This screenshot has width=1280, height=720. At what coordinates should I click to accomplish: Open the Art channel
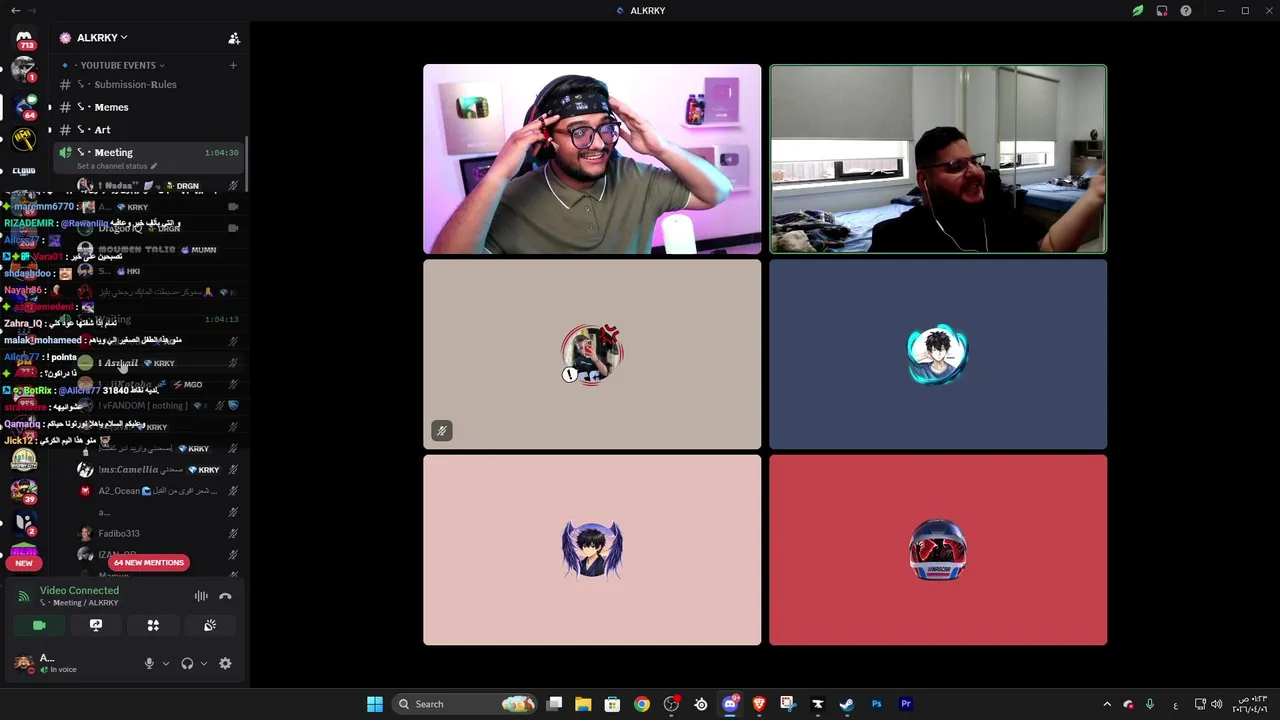click(147, 130)
